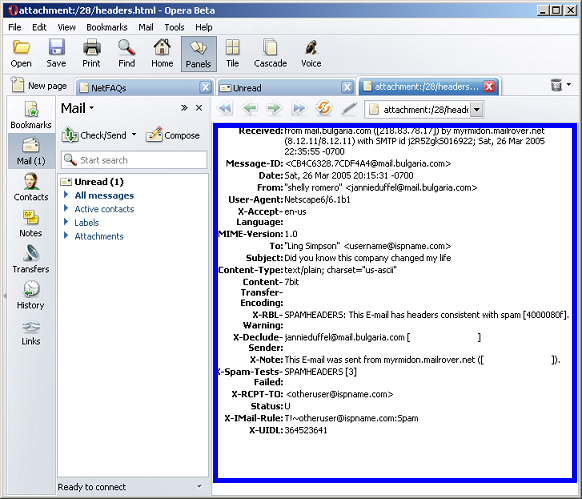
Task: Open the Labels link
Action: (86, 223)
